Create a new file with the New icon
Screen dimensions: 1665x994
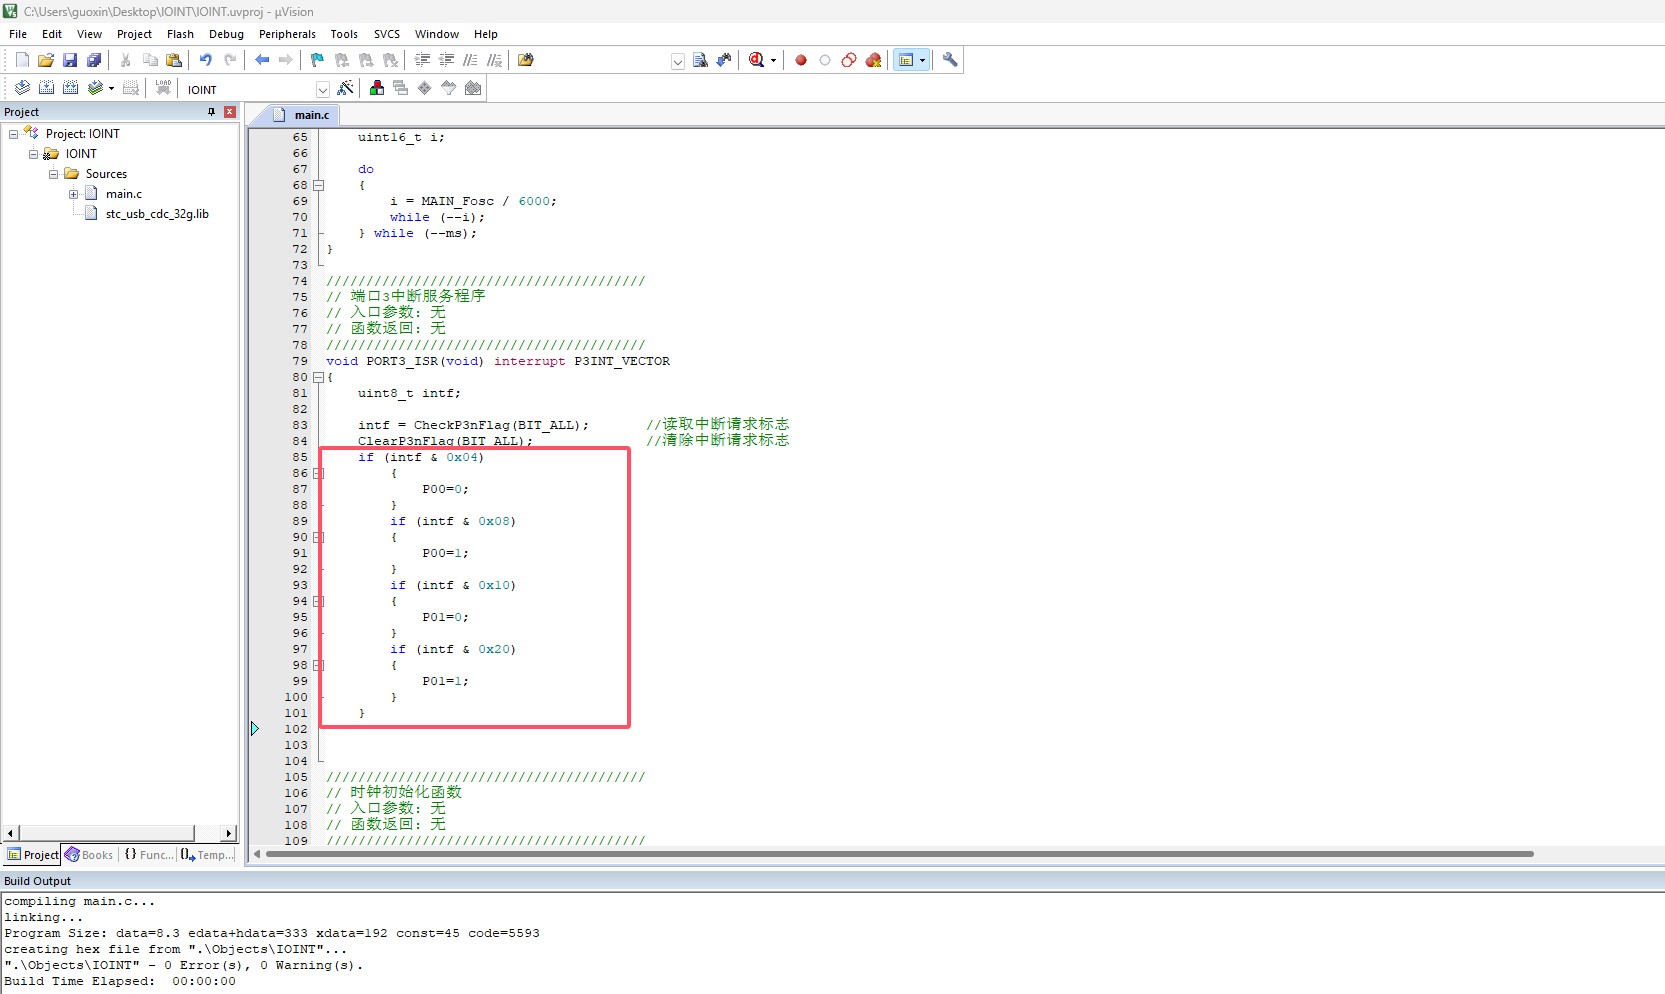click(x=22, y=60)
